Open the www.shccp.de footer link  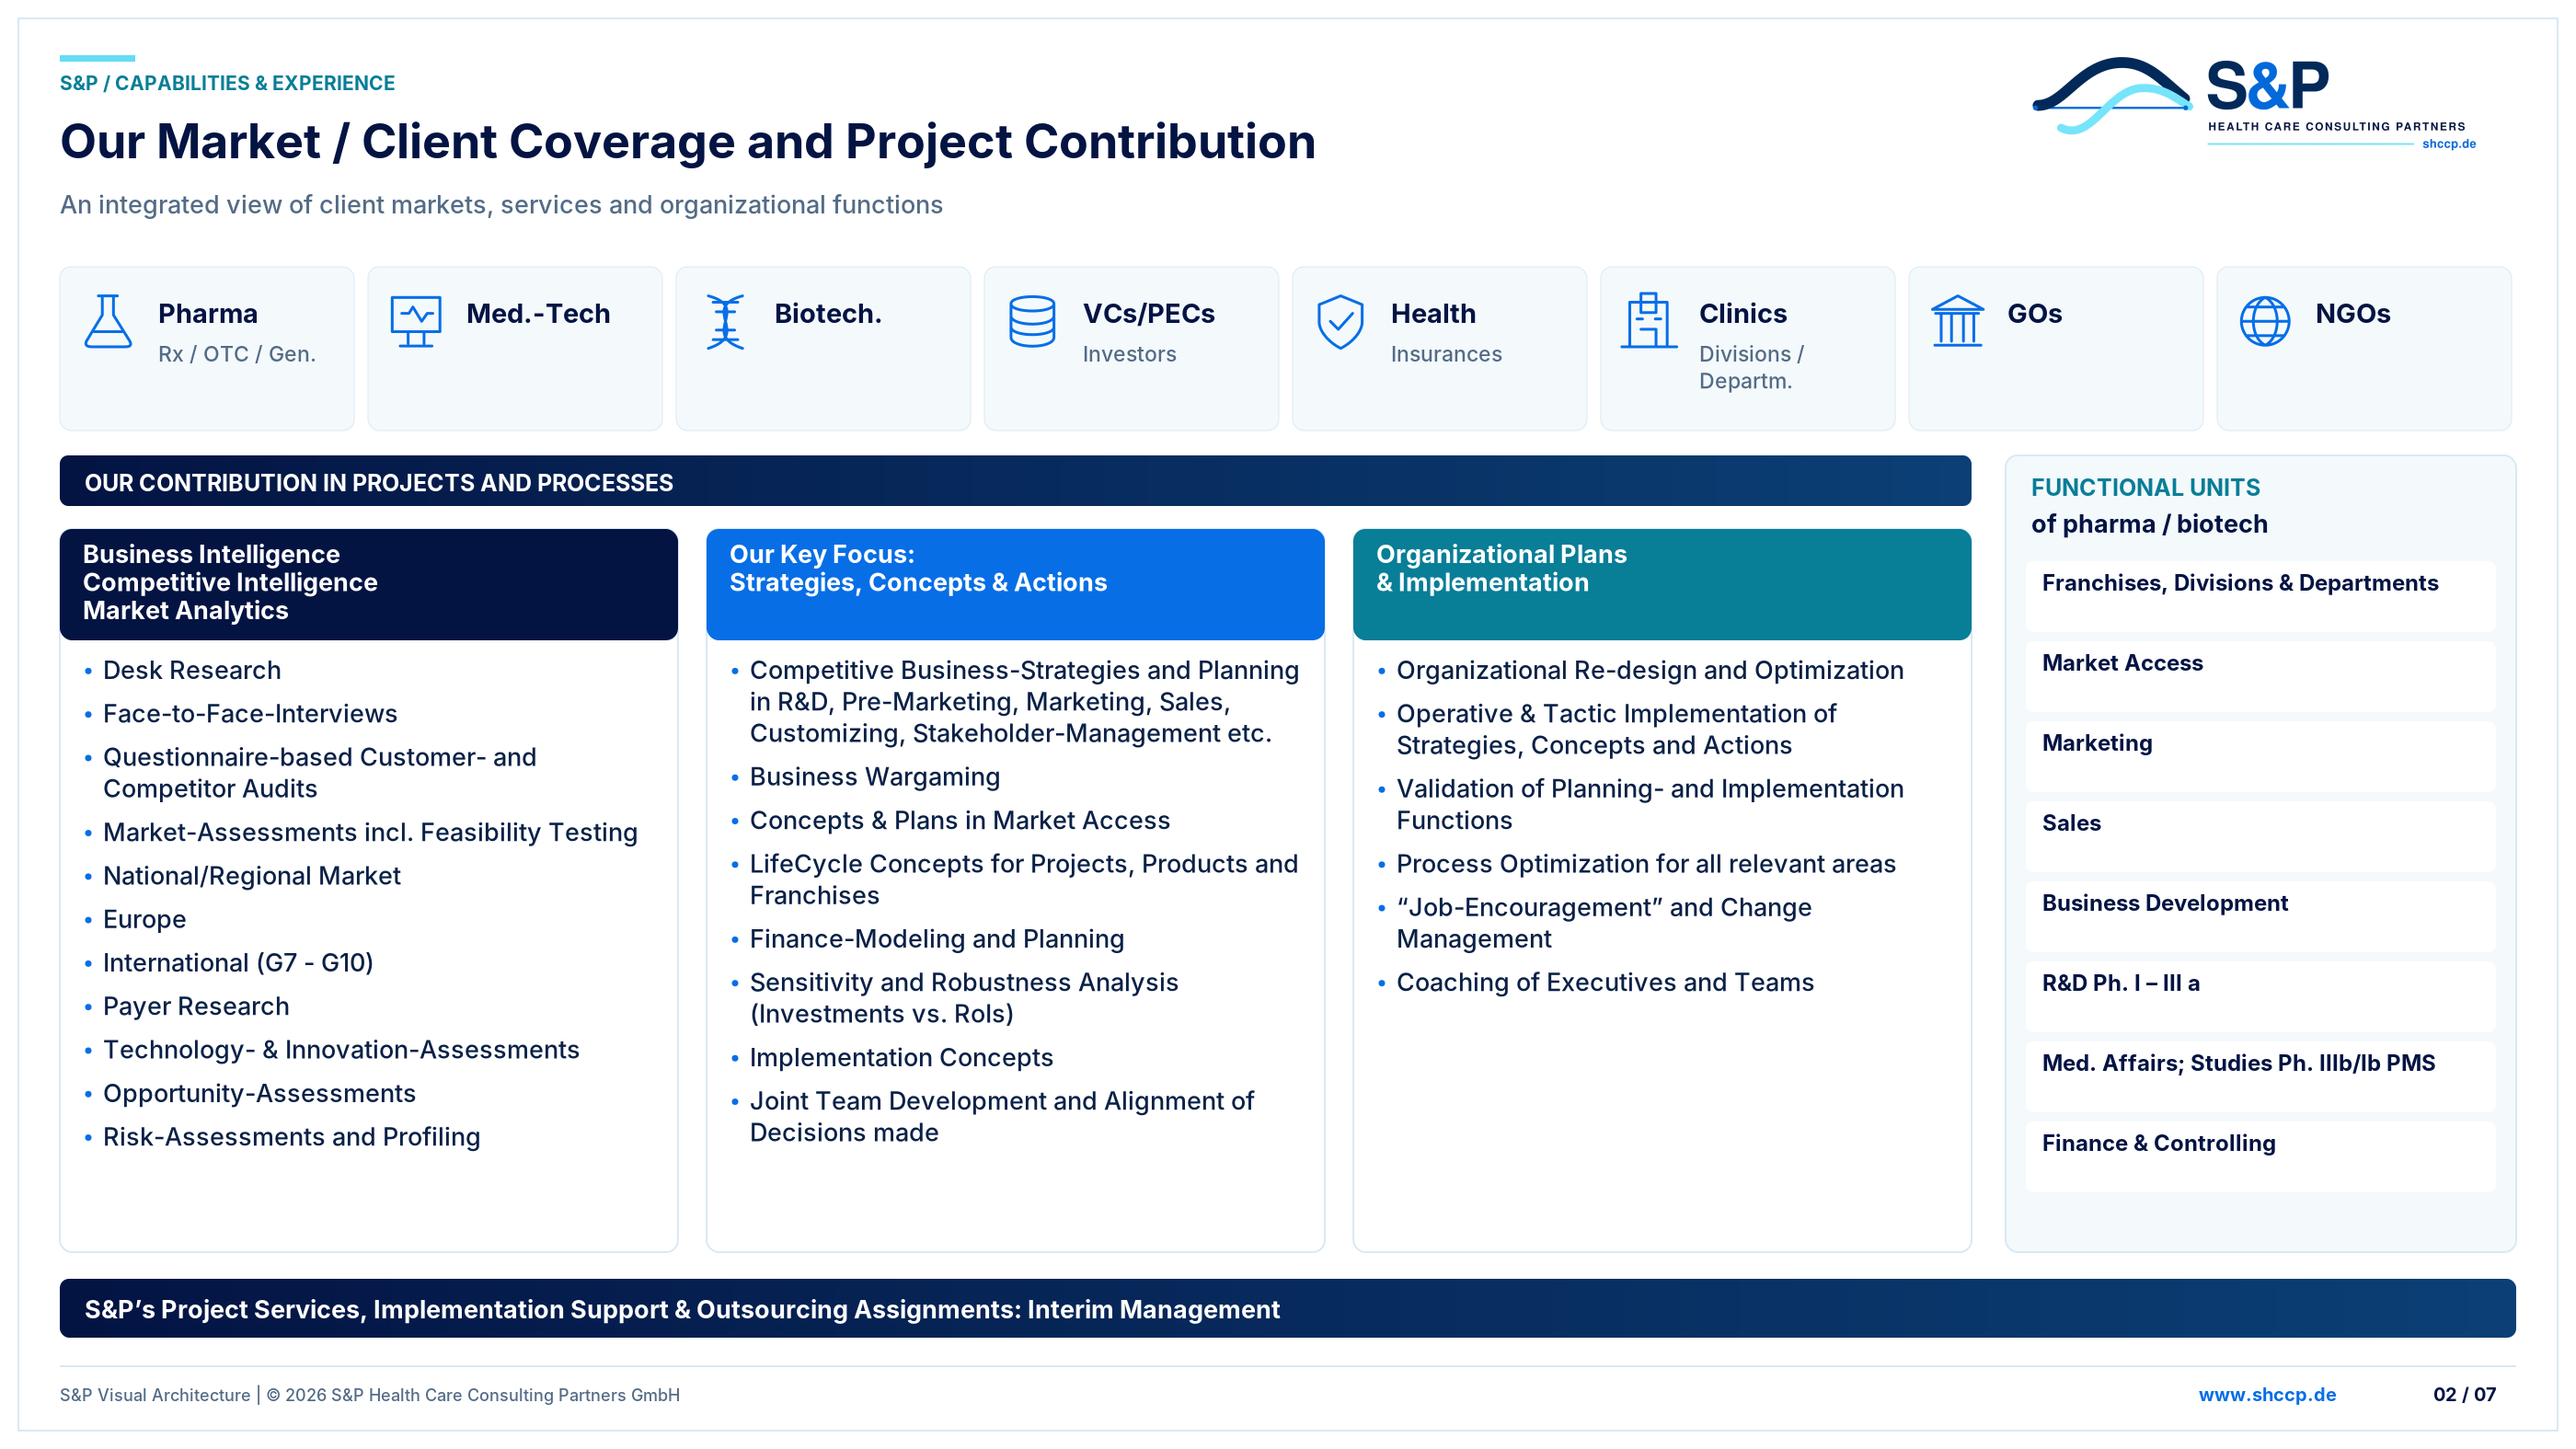click(2267, 1394)
